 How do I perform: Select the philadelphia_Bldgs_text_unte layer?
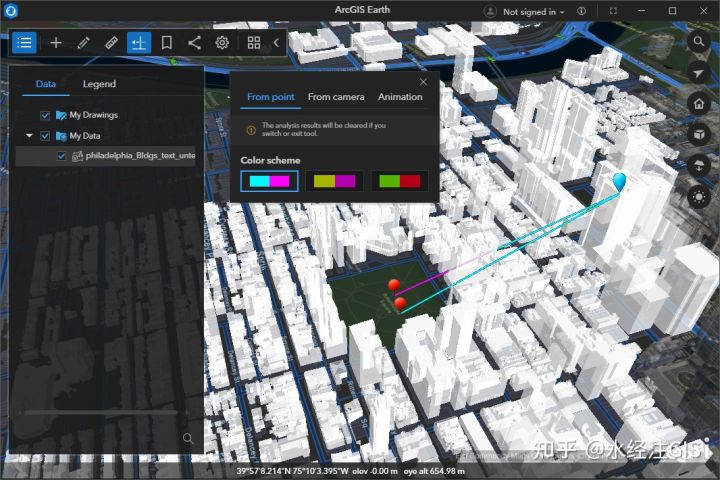(x=106, y=156)
